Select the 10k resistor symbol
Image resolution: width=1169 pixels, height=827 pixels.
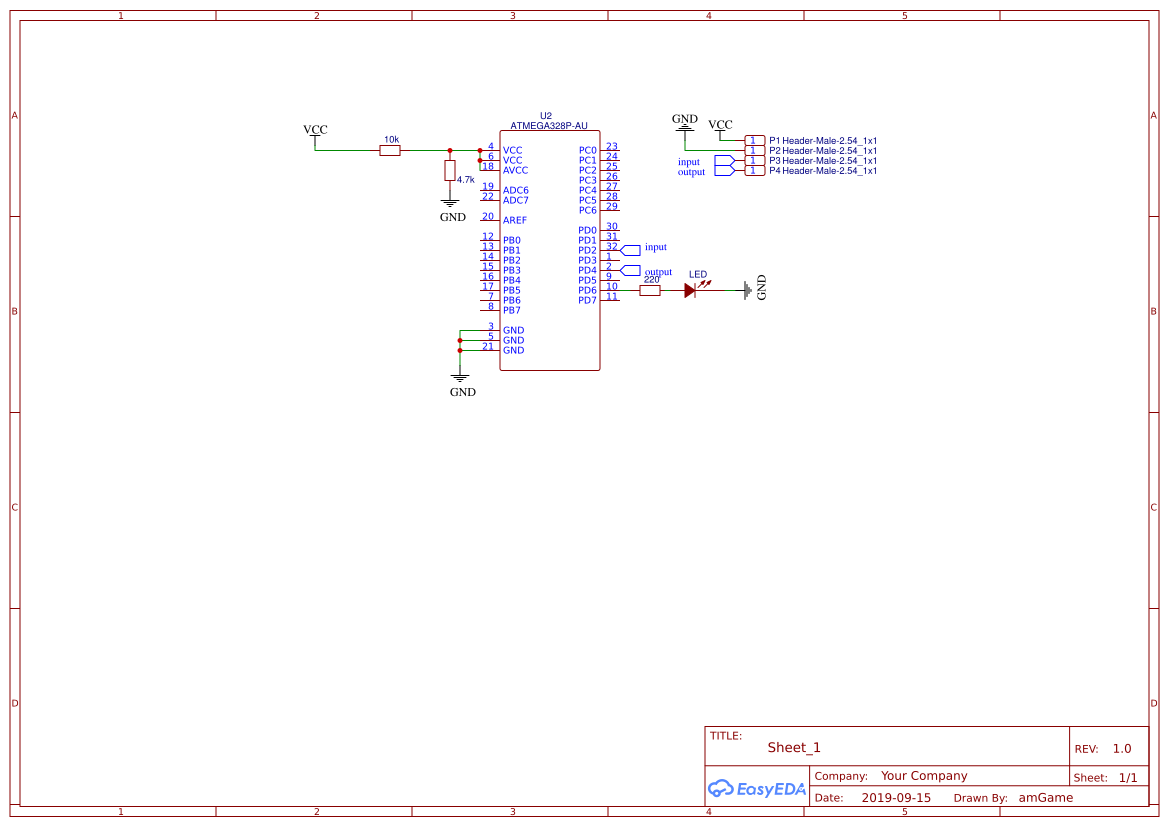(x=389, y=148)
